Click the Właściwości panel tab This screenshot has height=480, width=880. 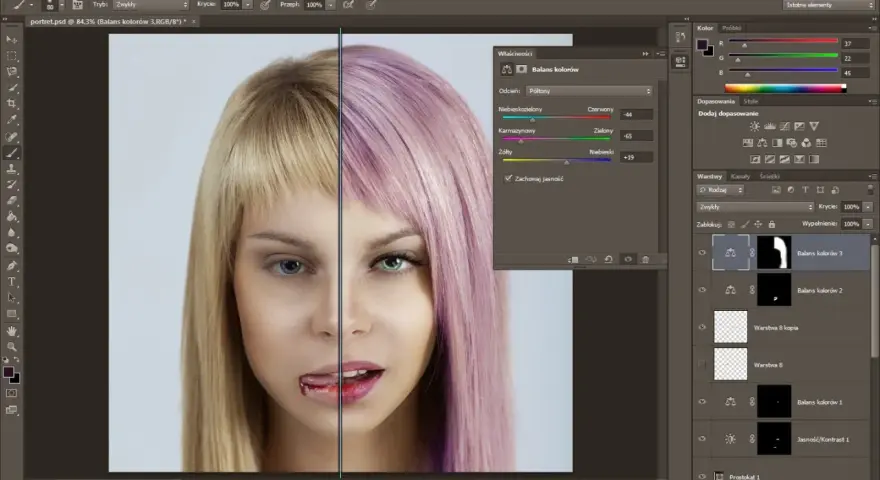point(515,54)
